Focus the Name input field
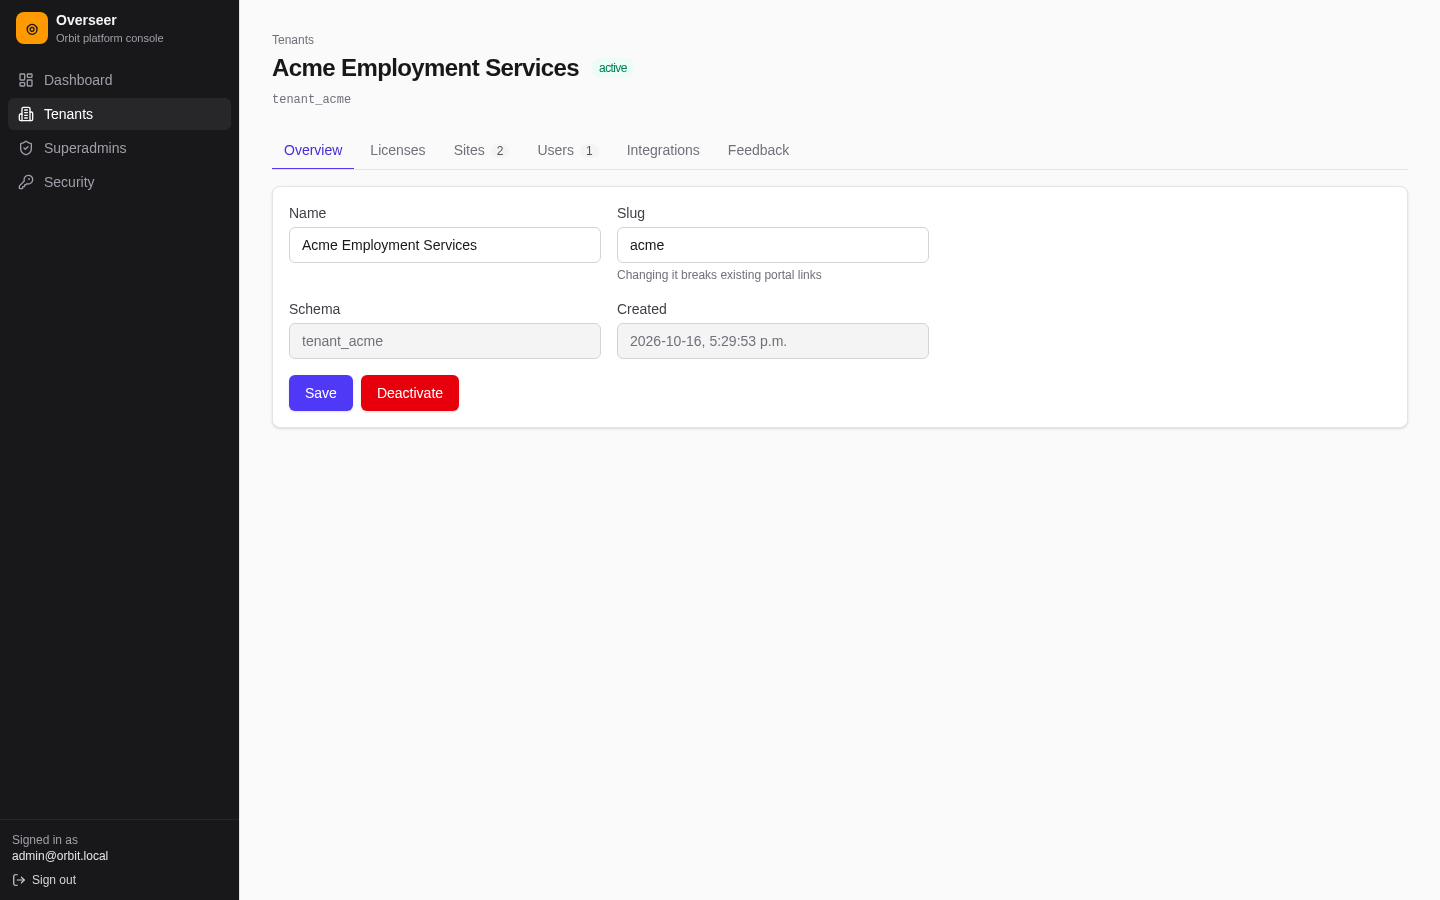This screenshot has height=900, width=1440. [445, 245]
